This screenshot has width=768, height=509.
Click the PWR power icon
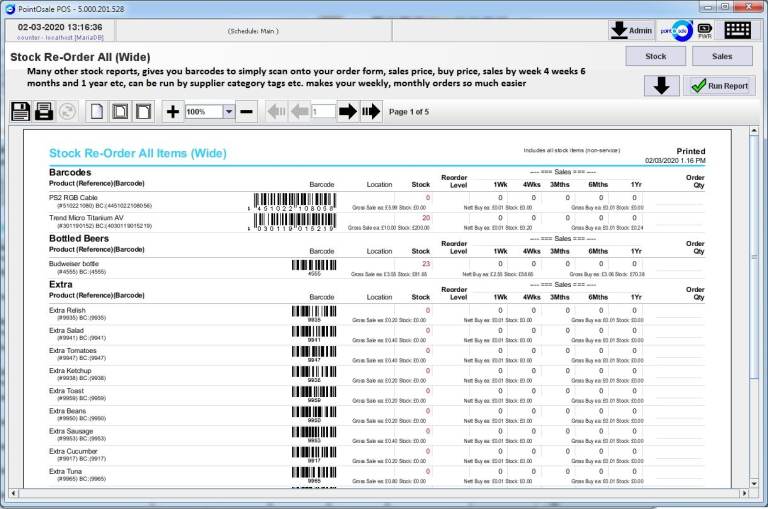point(705,30)
